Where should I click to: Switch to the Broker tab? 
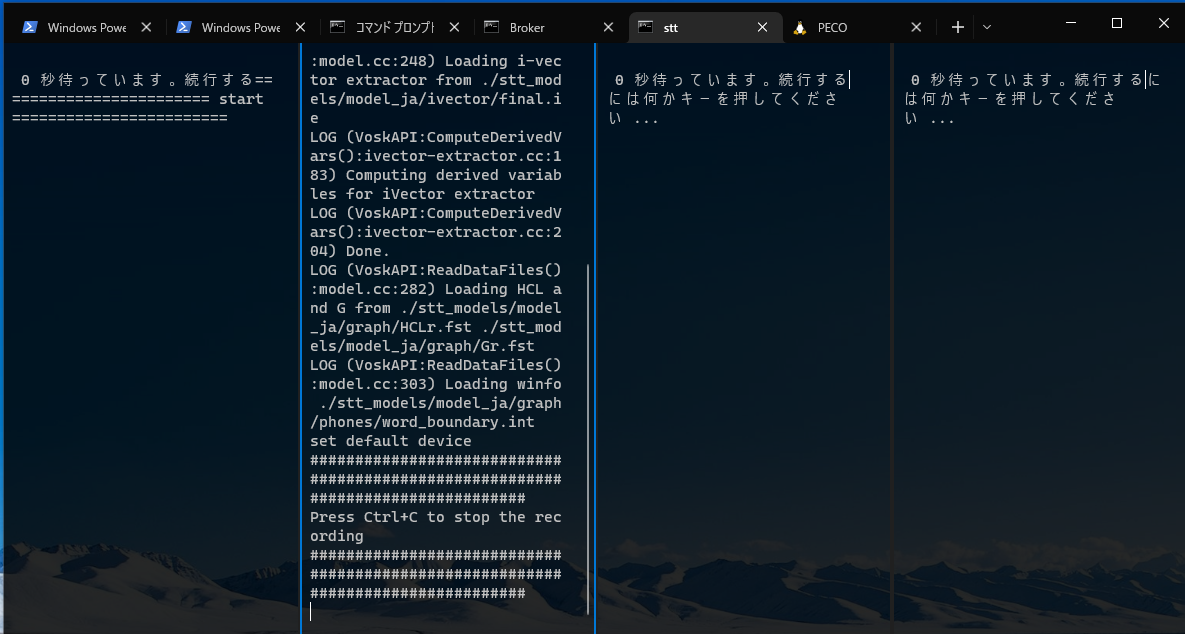(x=549, y=27)
